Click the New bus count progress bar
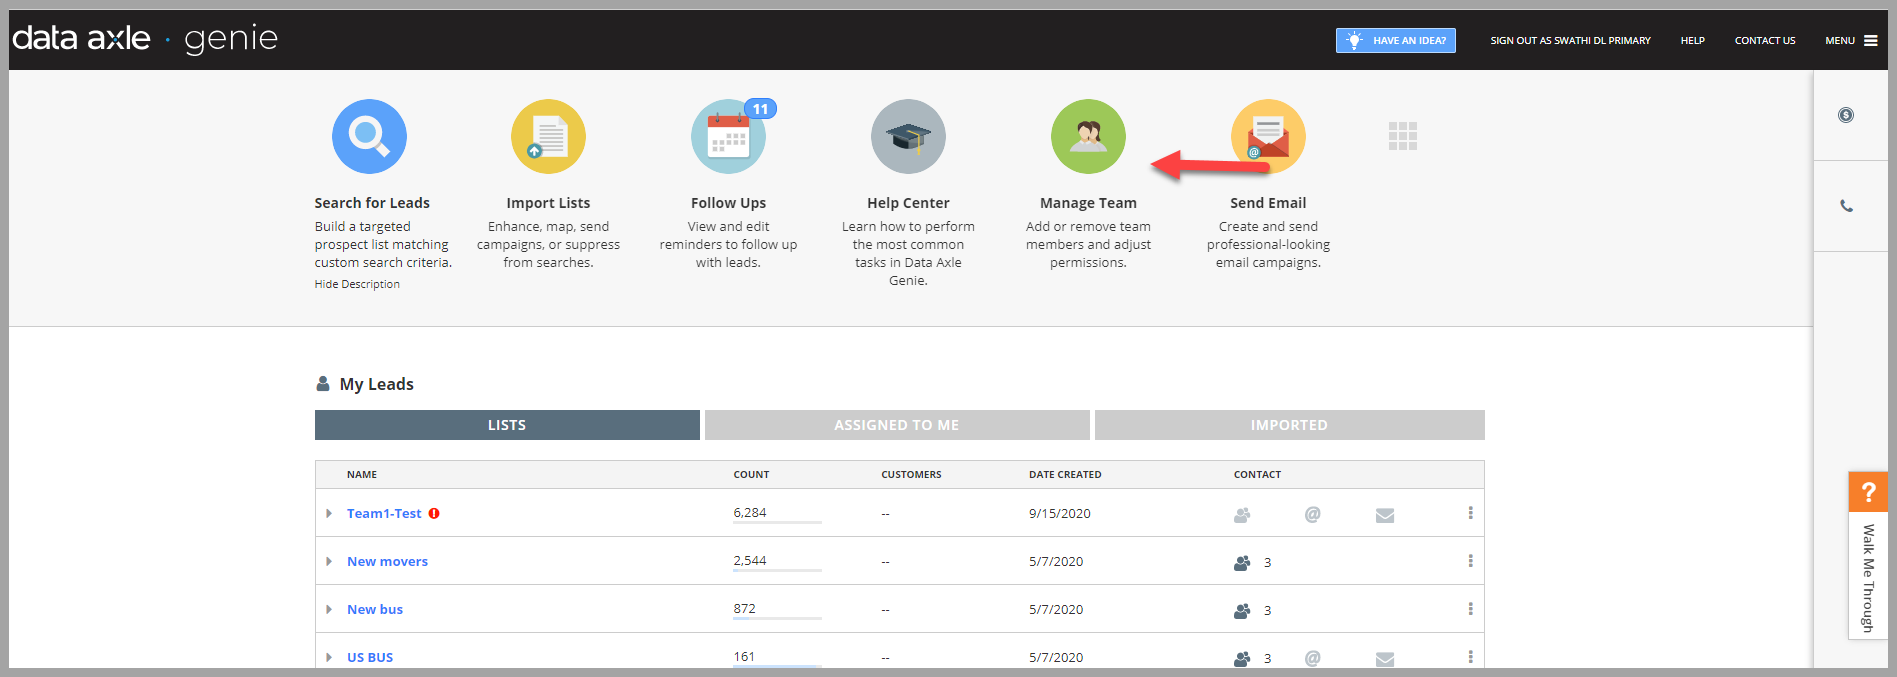 pyautogui.click(x=777, y=619)
